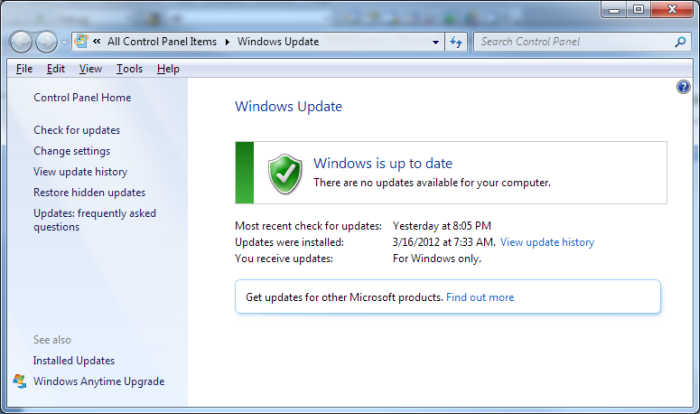Image resolution: width=700 pixels, height=414 pixels.
Task: Open the Tools menu
Action: click(129, 69)
